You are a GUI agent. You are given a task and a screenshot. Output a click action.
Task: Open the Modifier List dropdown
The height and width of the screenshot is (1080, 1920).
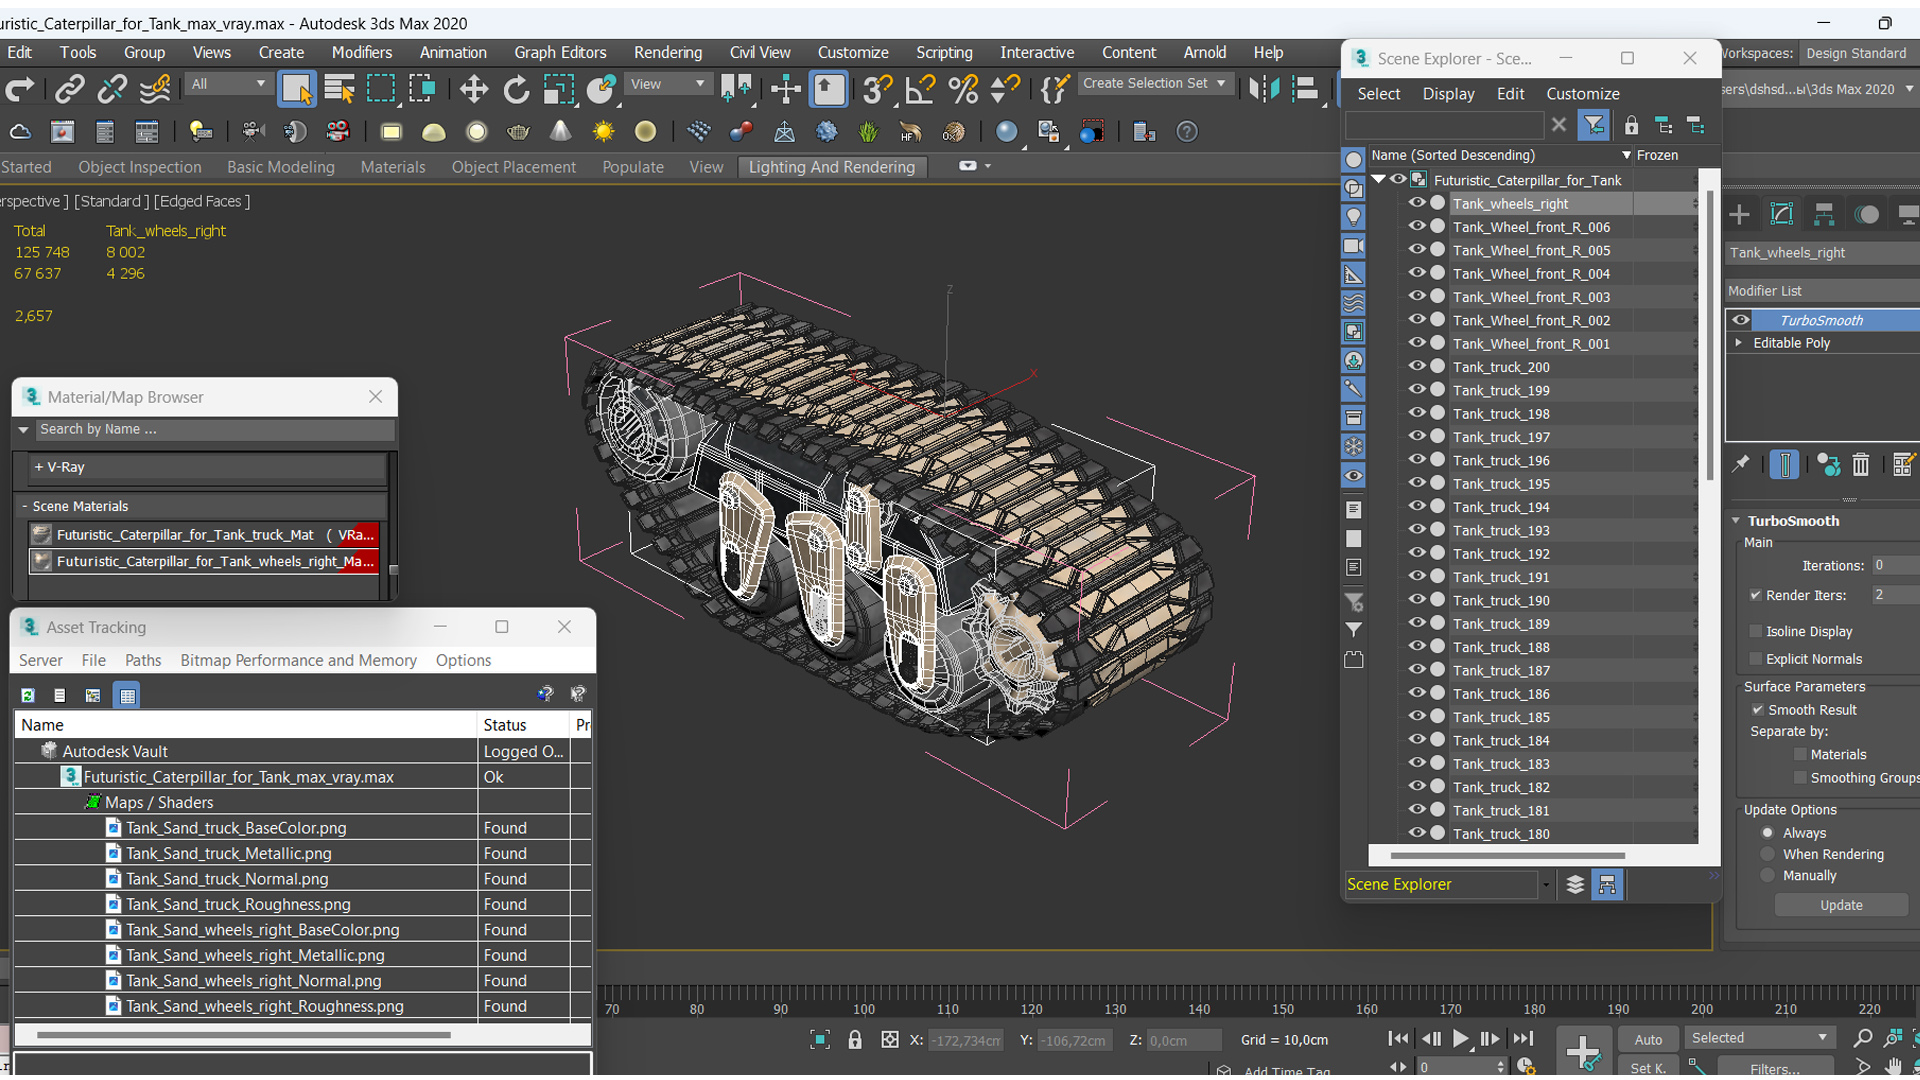tap(1822, 291)
